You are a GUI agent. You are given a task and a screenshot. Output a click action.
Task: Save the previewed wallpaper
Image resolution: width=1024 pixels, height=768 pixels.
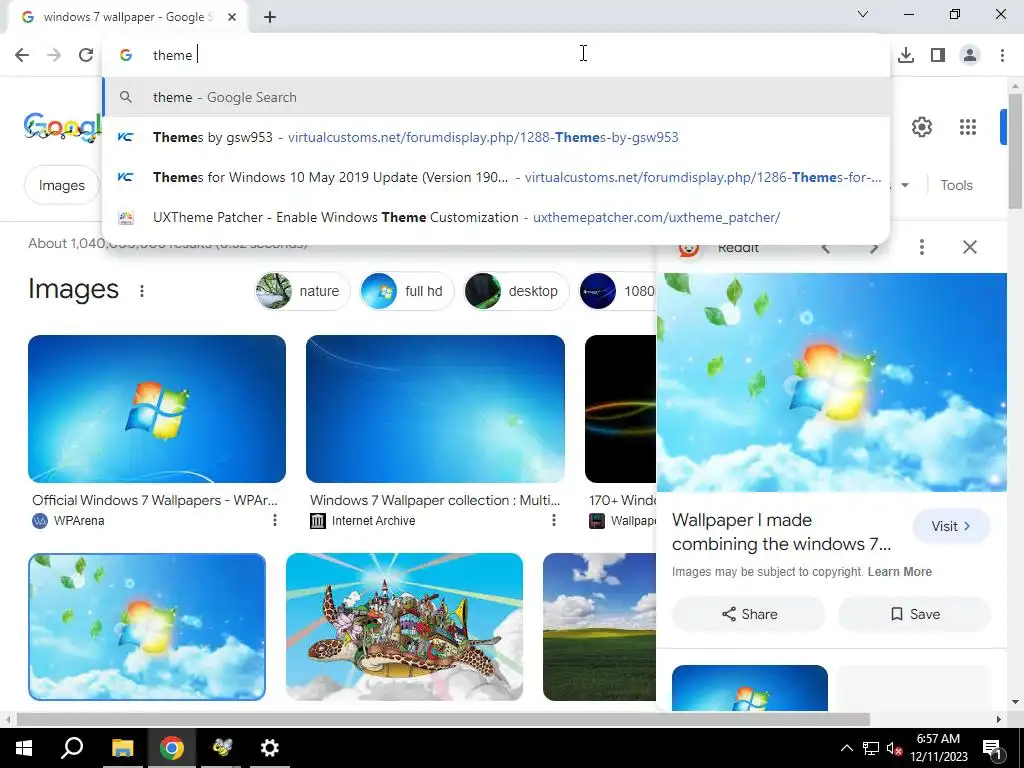(x=915, y=614)
